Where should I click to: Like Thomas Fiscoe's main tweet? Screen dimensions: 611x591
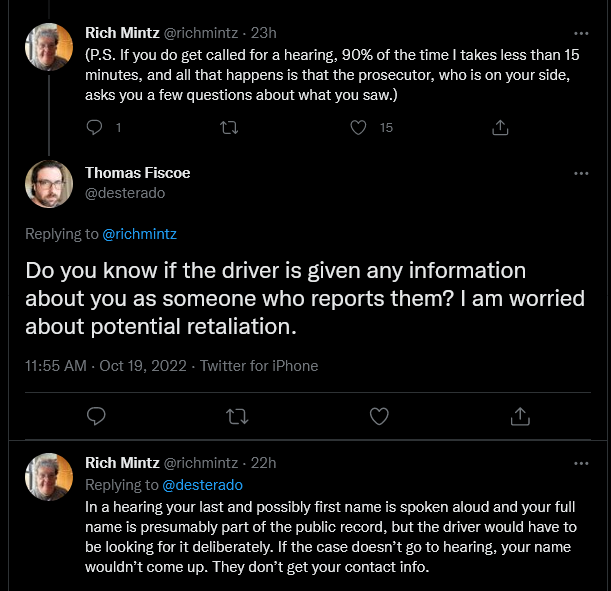(x=379, y=416)
